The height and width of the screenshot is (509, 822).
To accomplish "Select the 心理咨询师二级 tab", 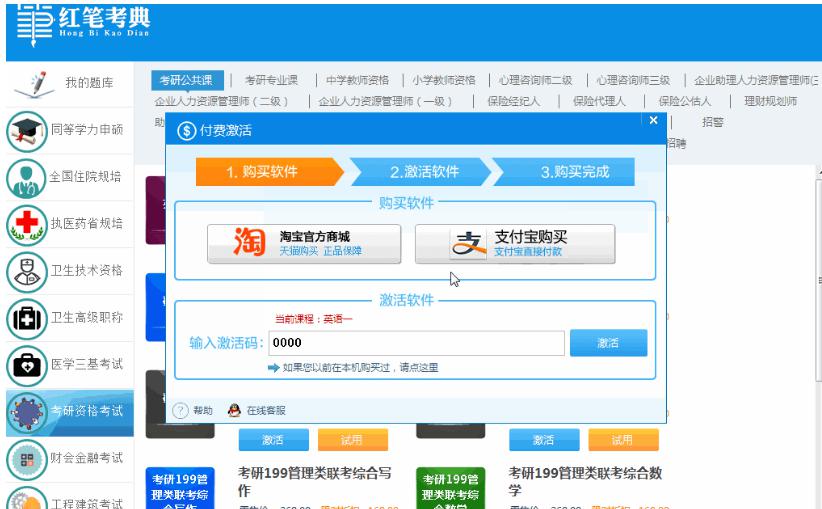I will [x=535, y=80].
